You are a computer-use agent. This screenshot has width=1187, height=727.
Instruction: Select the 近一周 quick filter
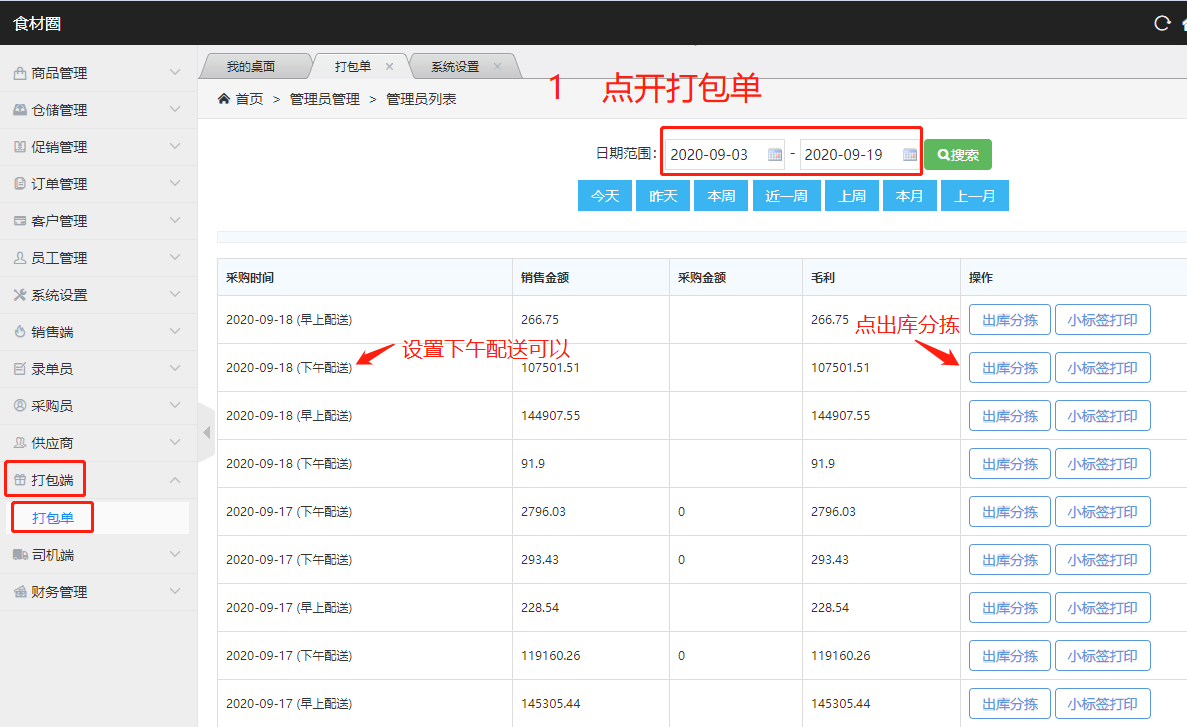point(786,196)
